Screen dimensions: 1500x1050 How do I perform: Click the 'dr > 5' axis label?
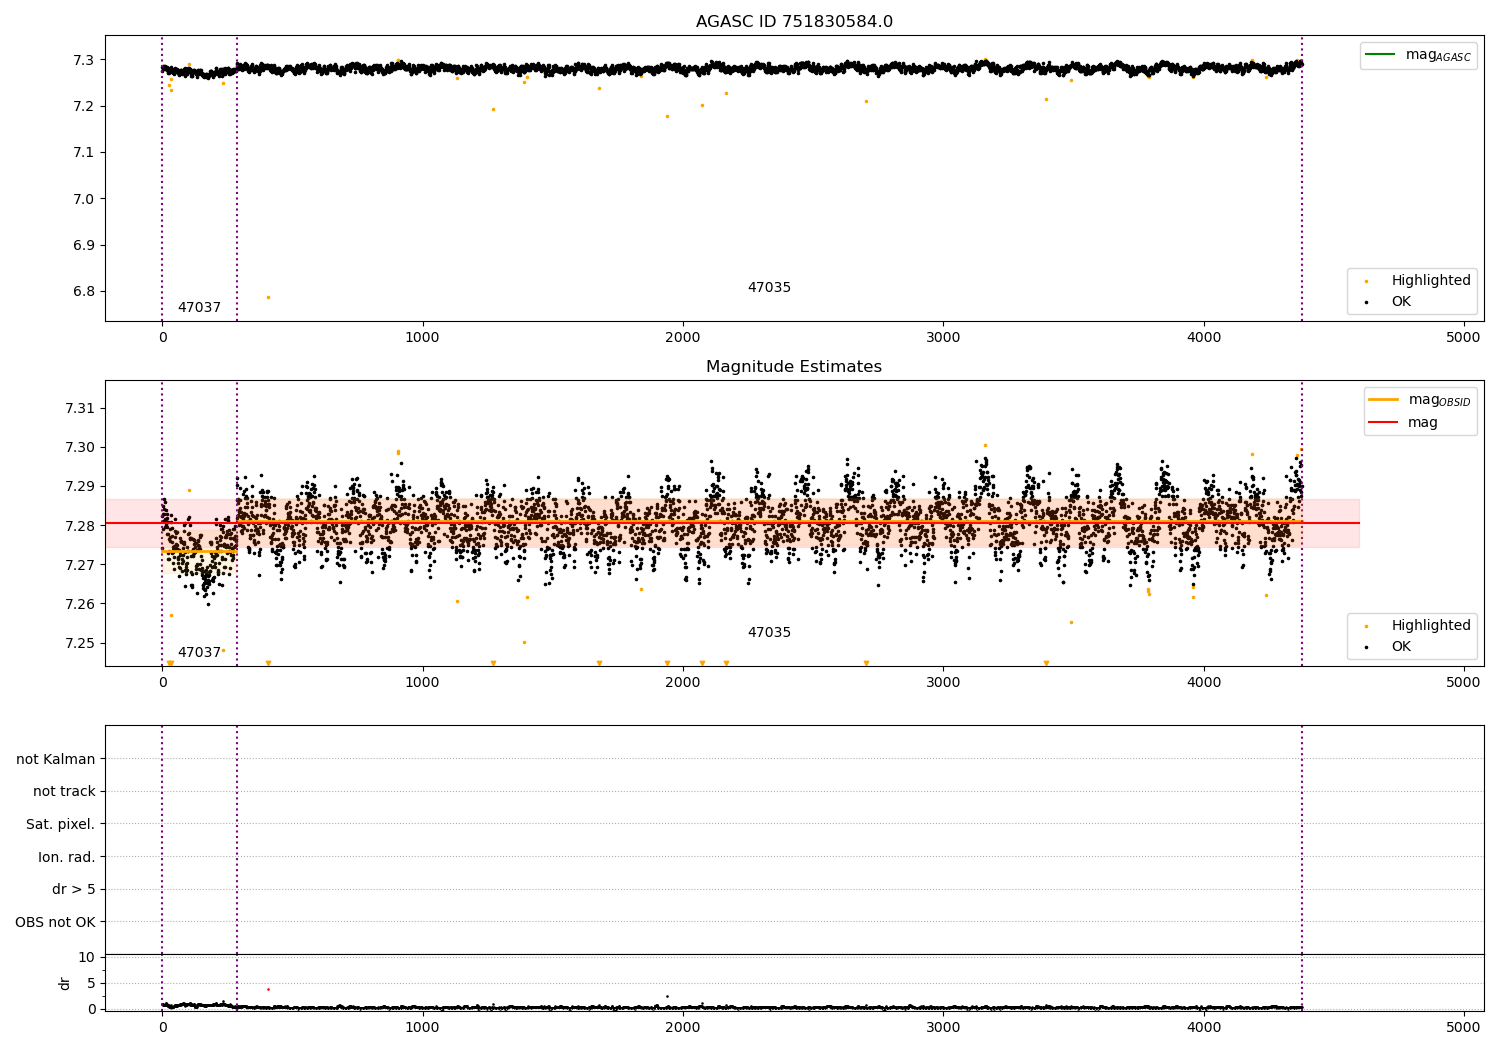74,890
